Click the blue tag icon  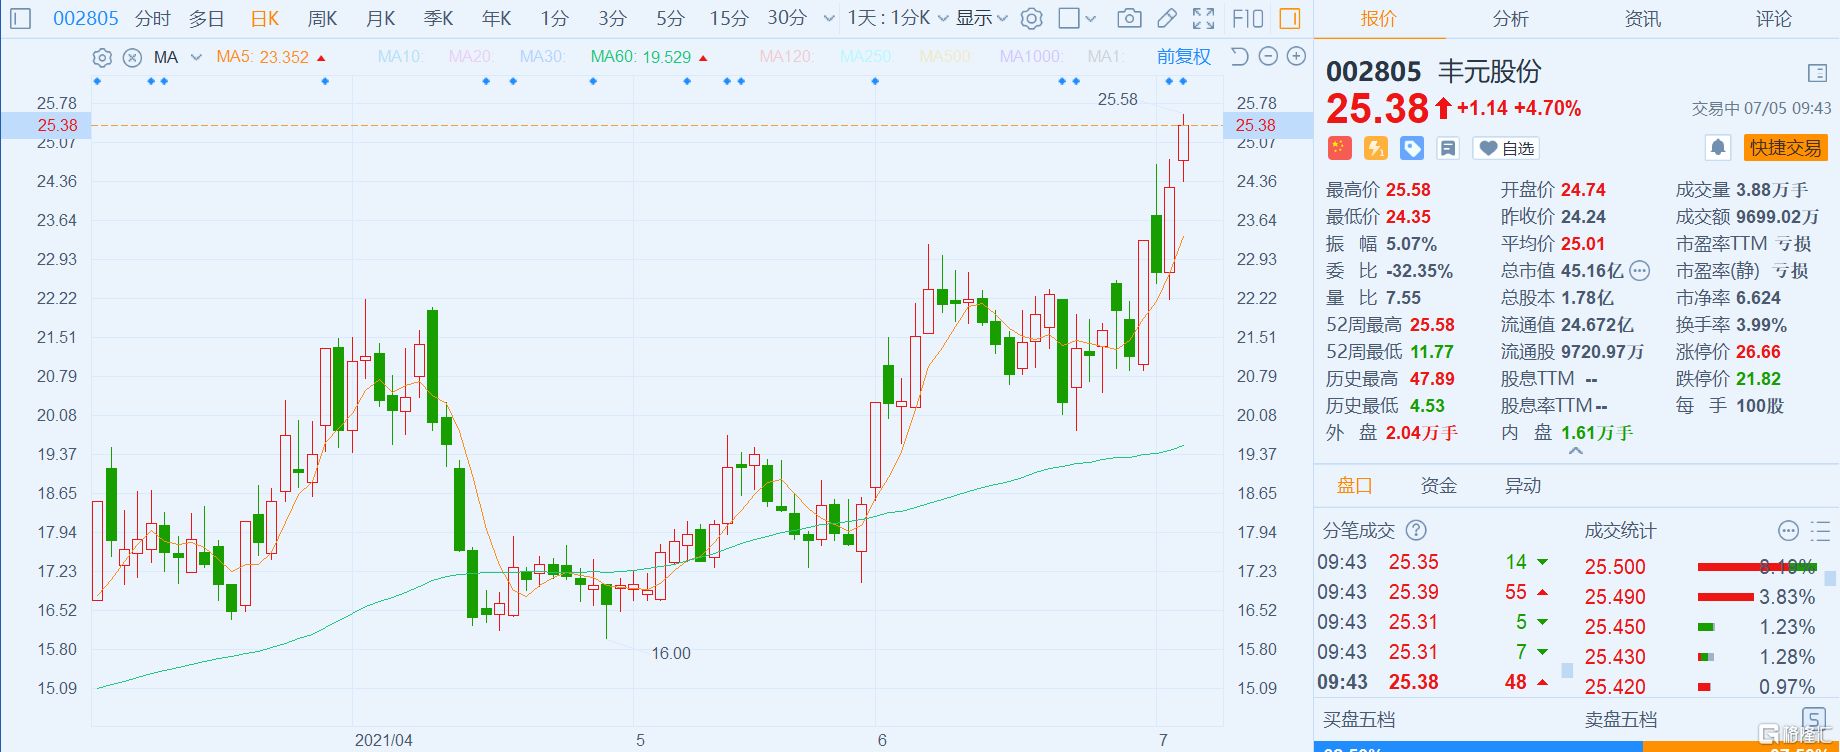[1412, 148]
